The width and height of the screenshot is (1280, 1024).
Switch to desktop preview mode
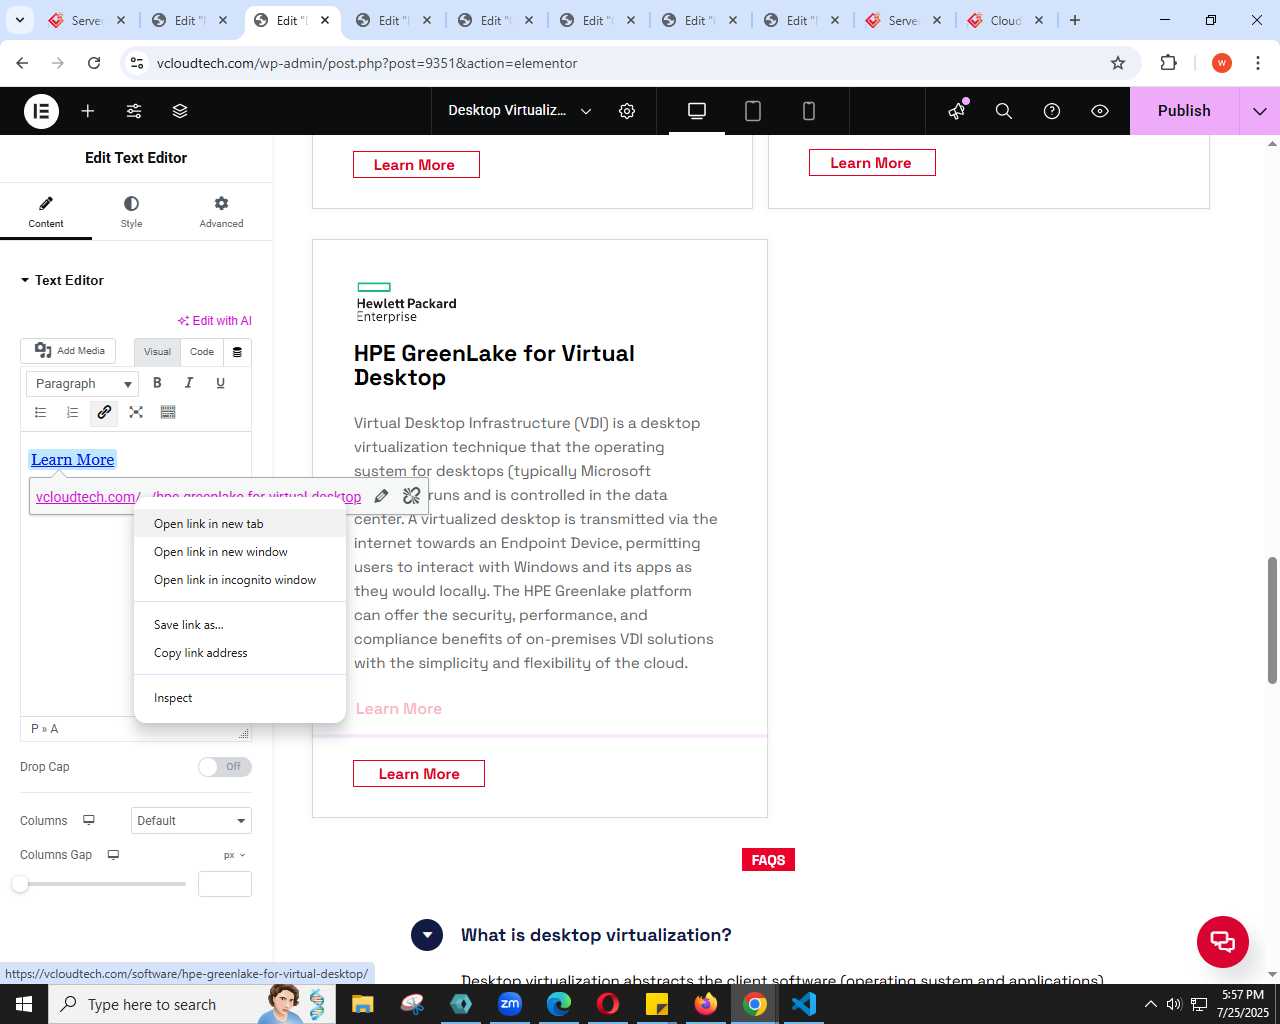coord(697,111)
